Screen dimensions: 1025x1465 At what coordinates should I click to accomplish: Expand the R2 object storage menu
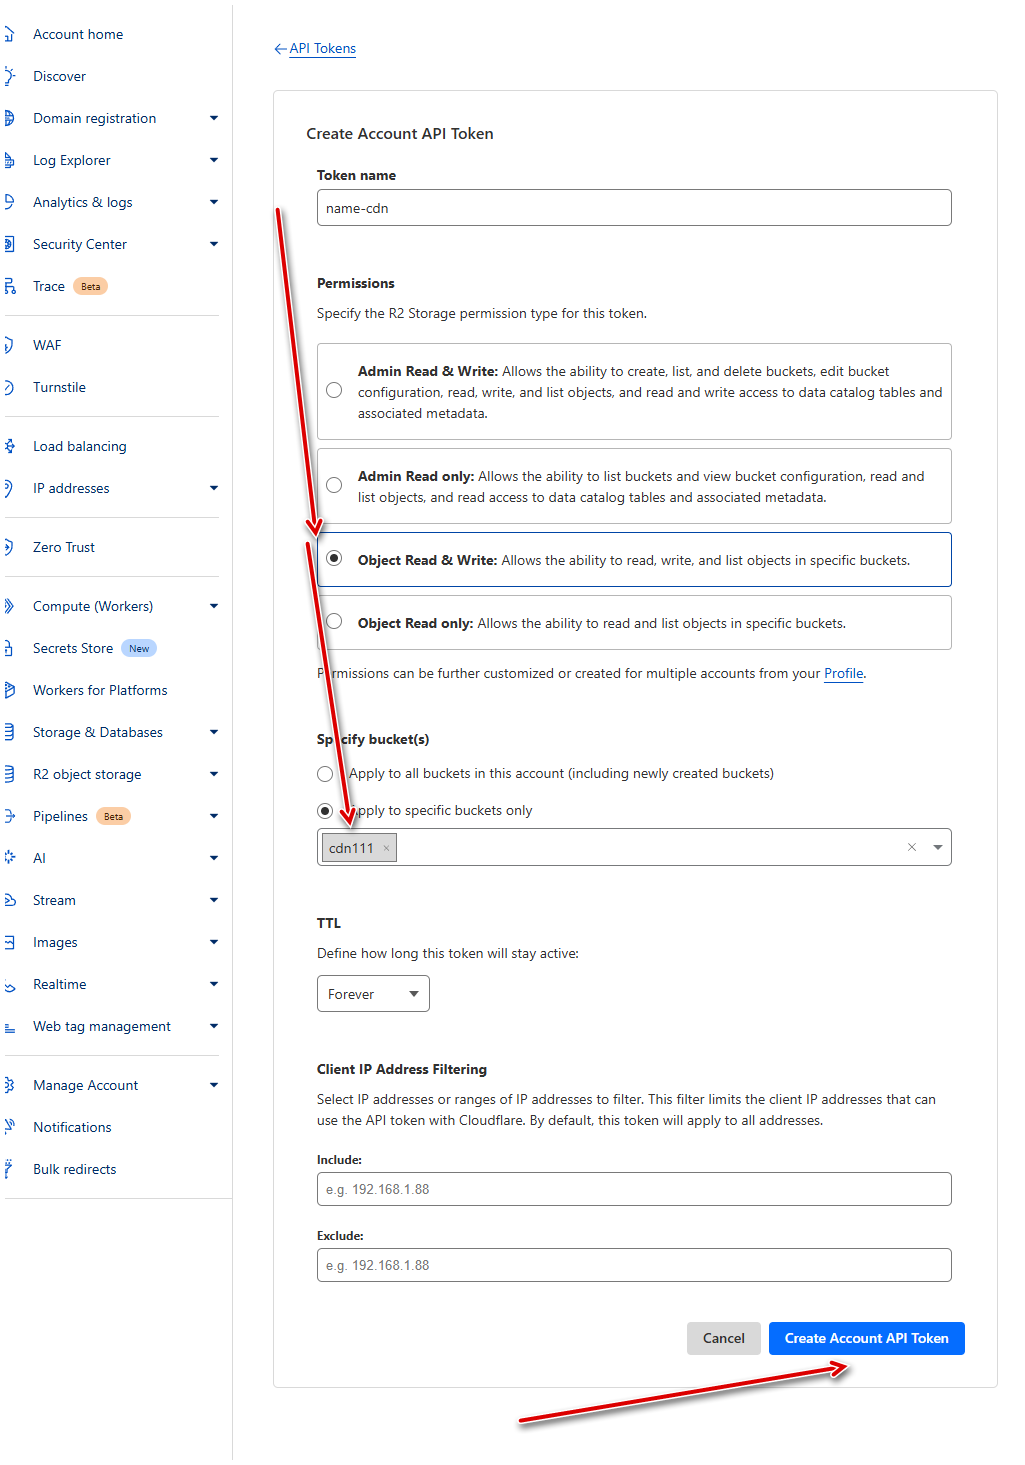click(214, 774)
